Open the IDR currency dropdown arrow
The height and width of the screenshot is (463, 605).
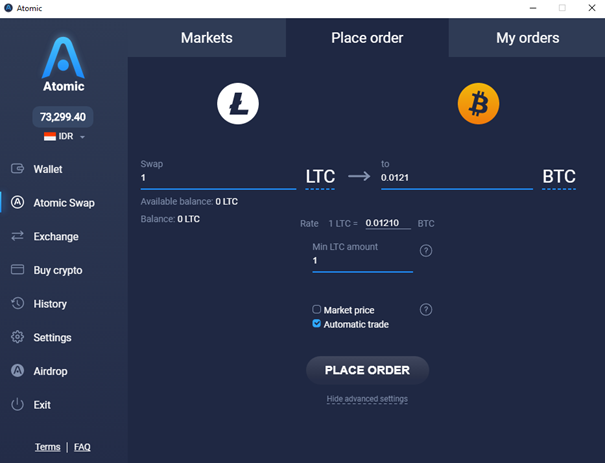pos(82,137)
